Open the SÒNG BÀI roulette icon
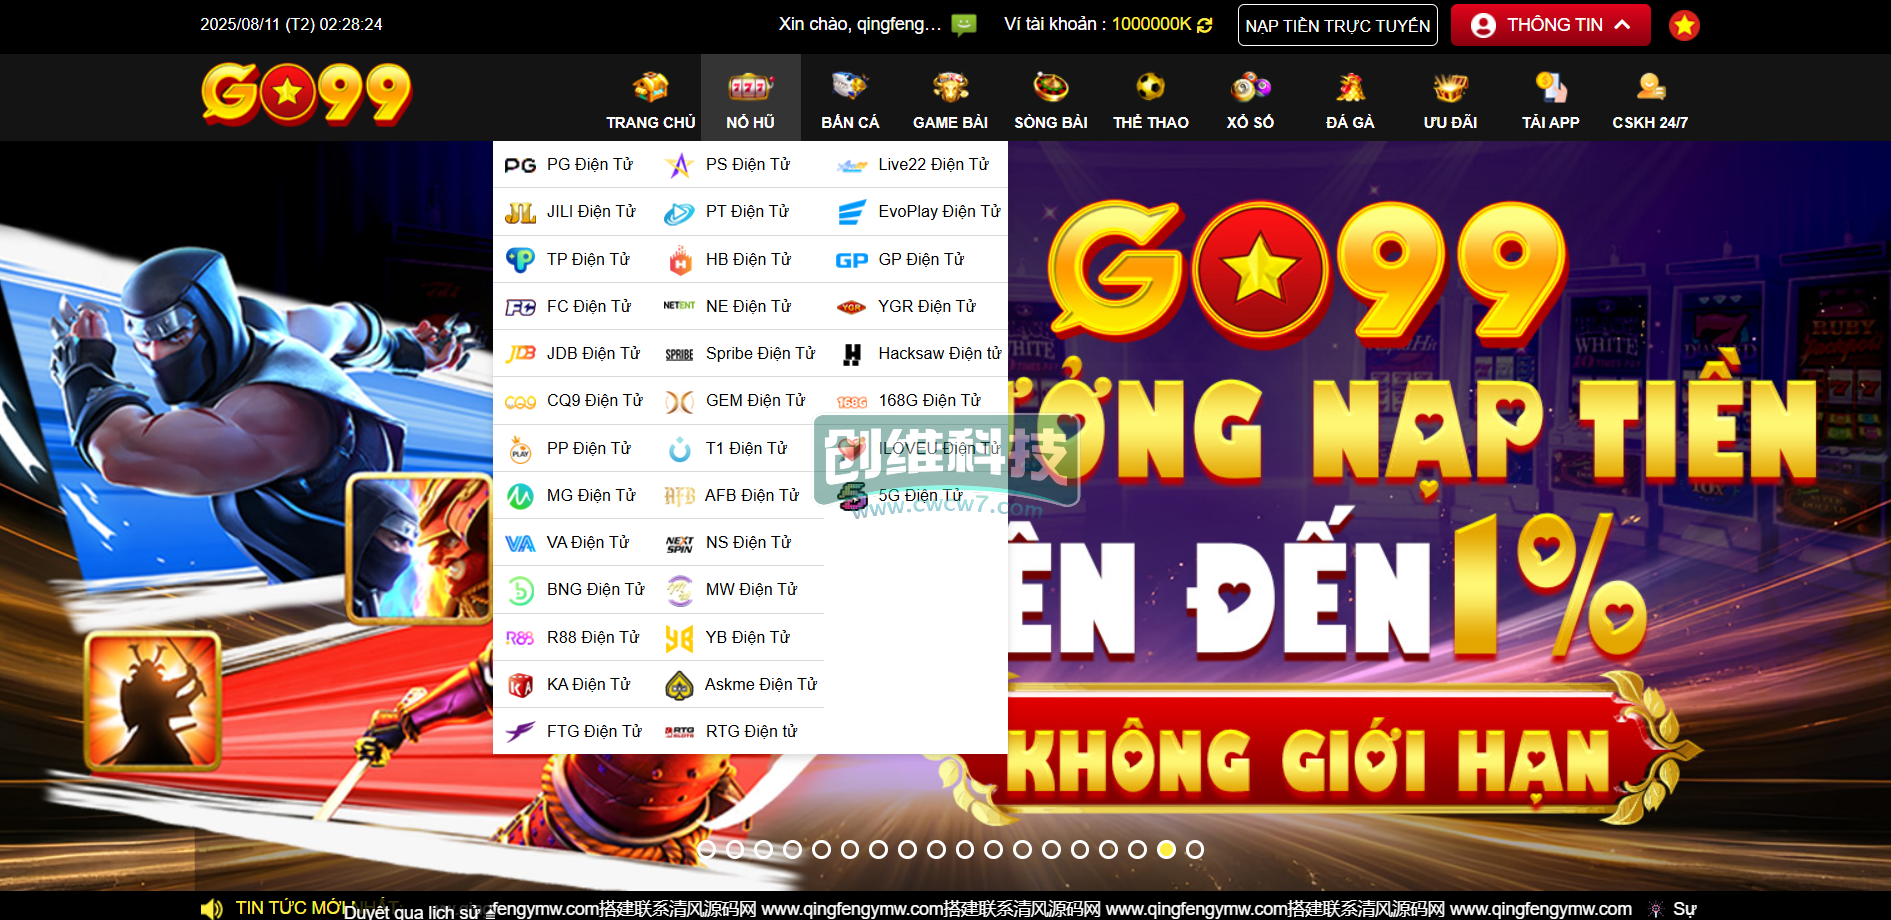Viewport: 1891px width, 920px height. click(1050, 87)
